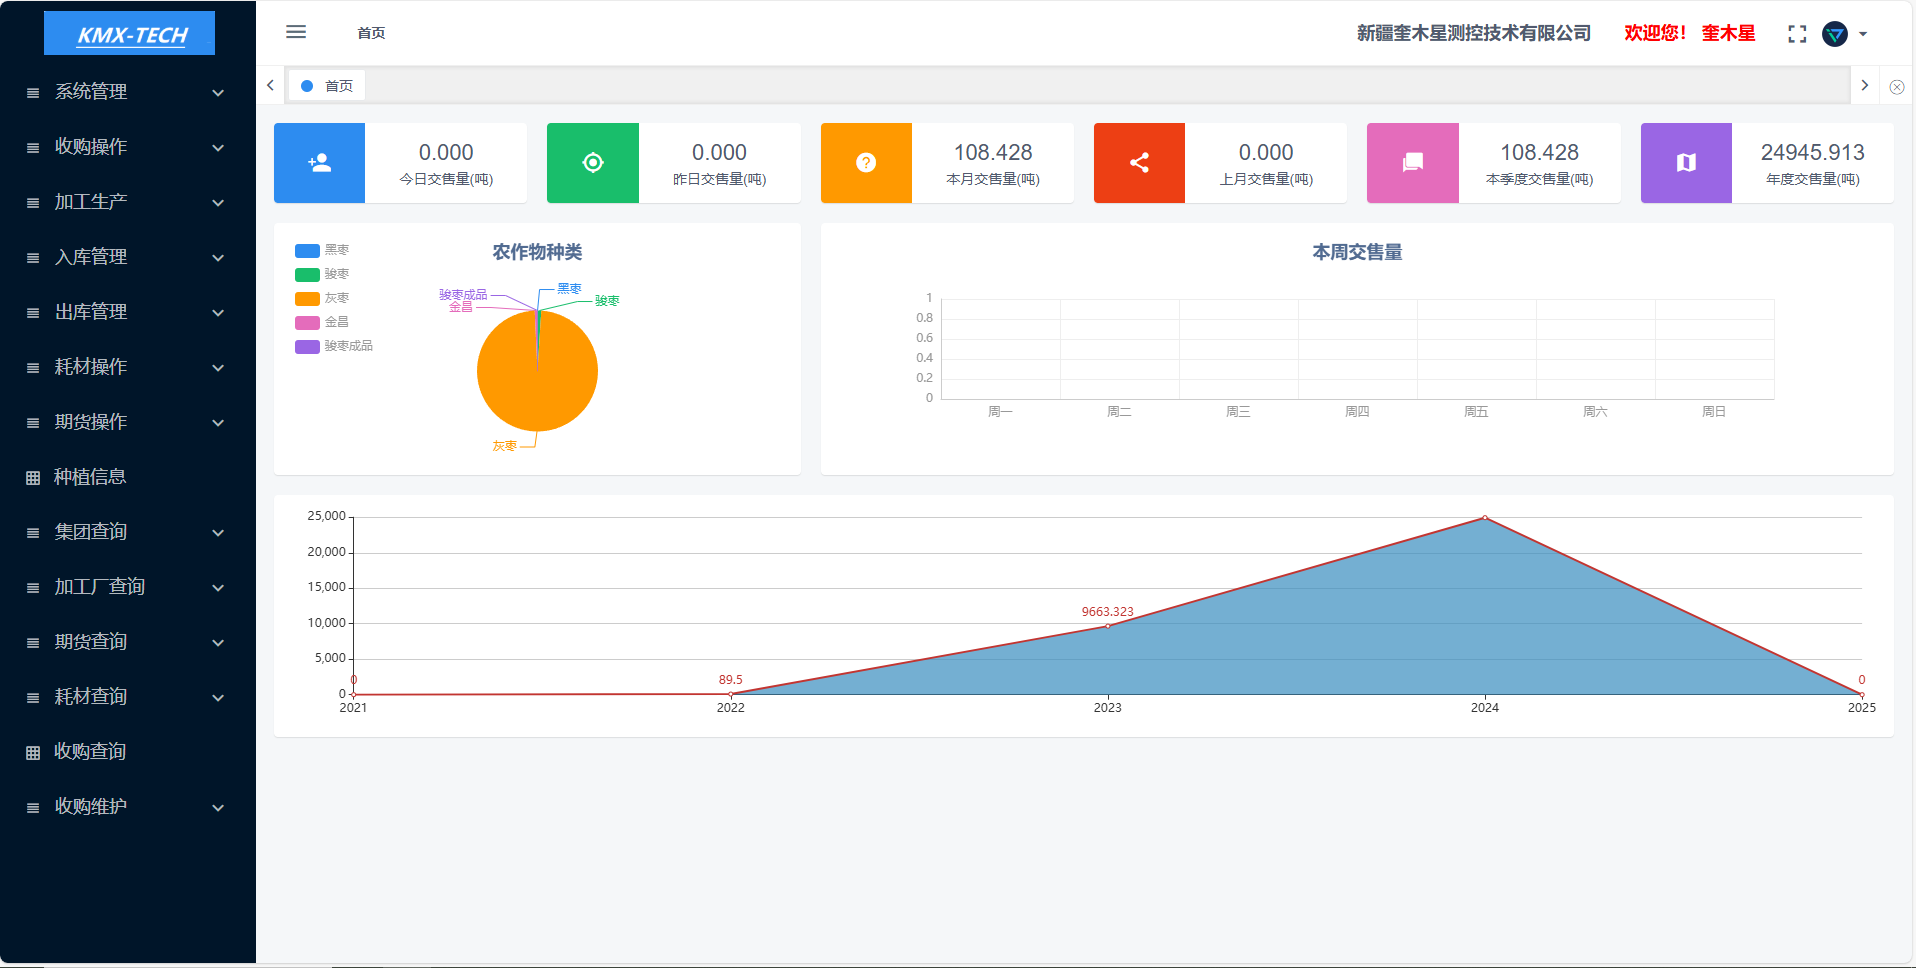Expand the 系统管理 sidebar menu

(x=127, y=92)
